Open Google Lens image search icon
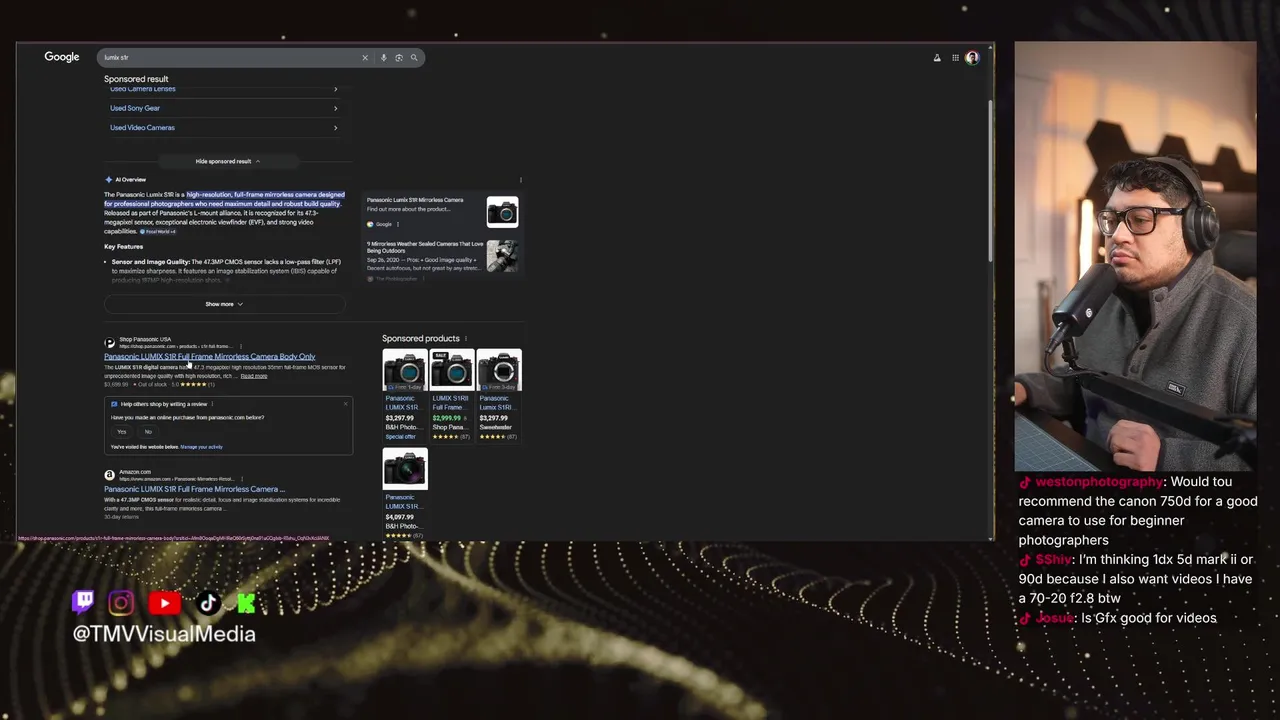The image size is (1280, 720). [398, 58]
